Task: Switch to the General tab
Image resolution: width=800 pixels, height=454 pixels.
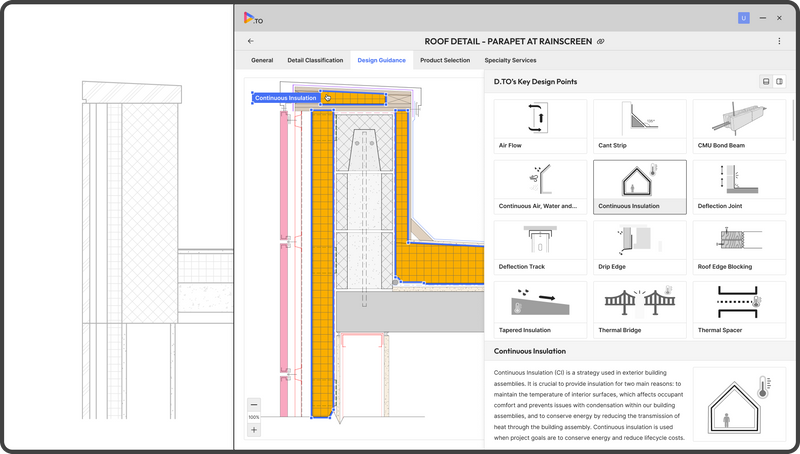Action: coord(262,60)
